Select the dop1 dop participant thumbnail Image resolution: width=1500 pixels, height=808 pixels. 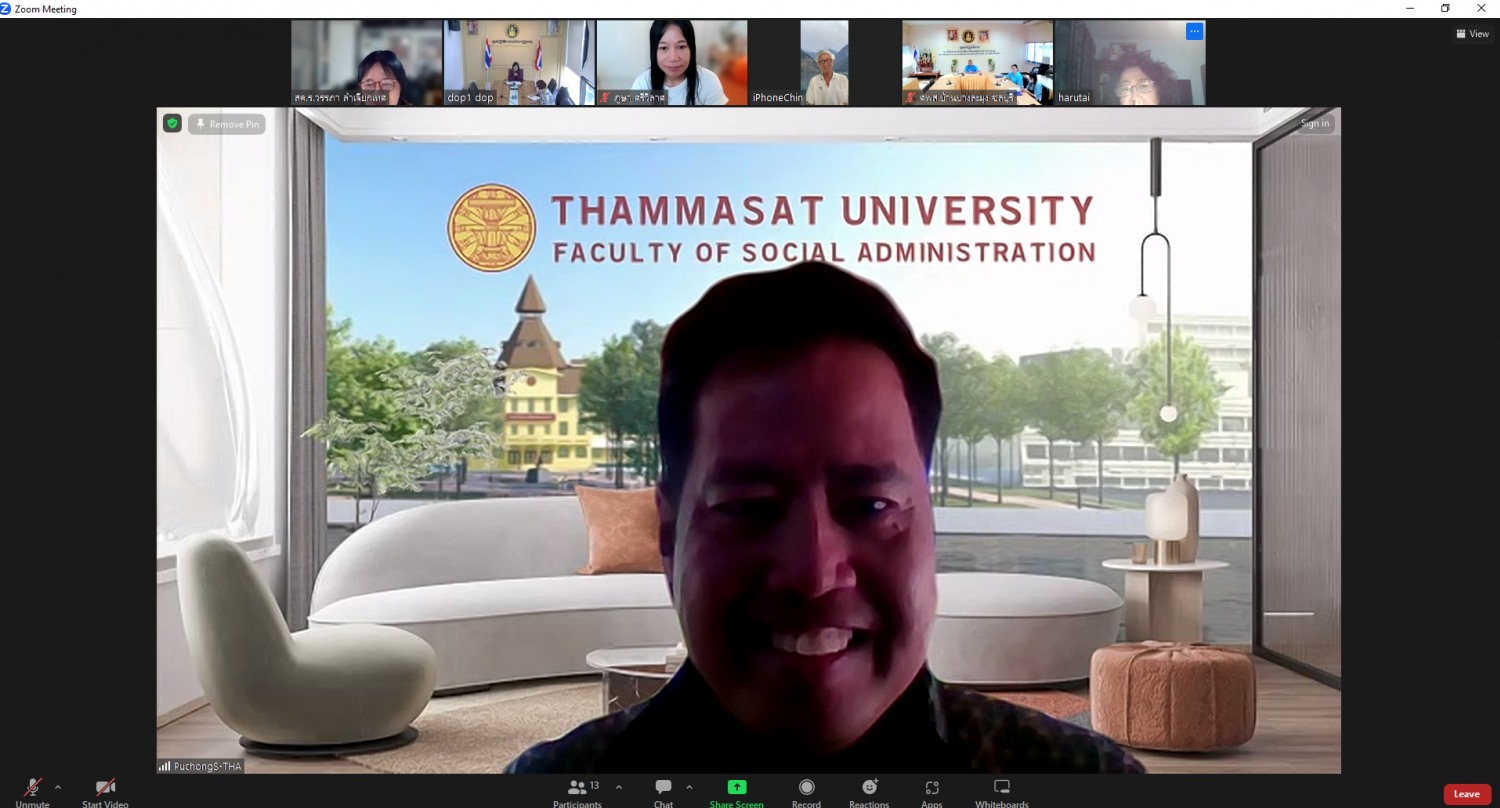coord(519,62)
